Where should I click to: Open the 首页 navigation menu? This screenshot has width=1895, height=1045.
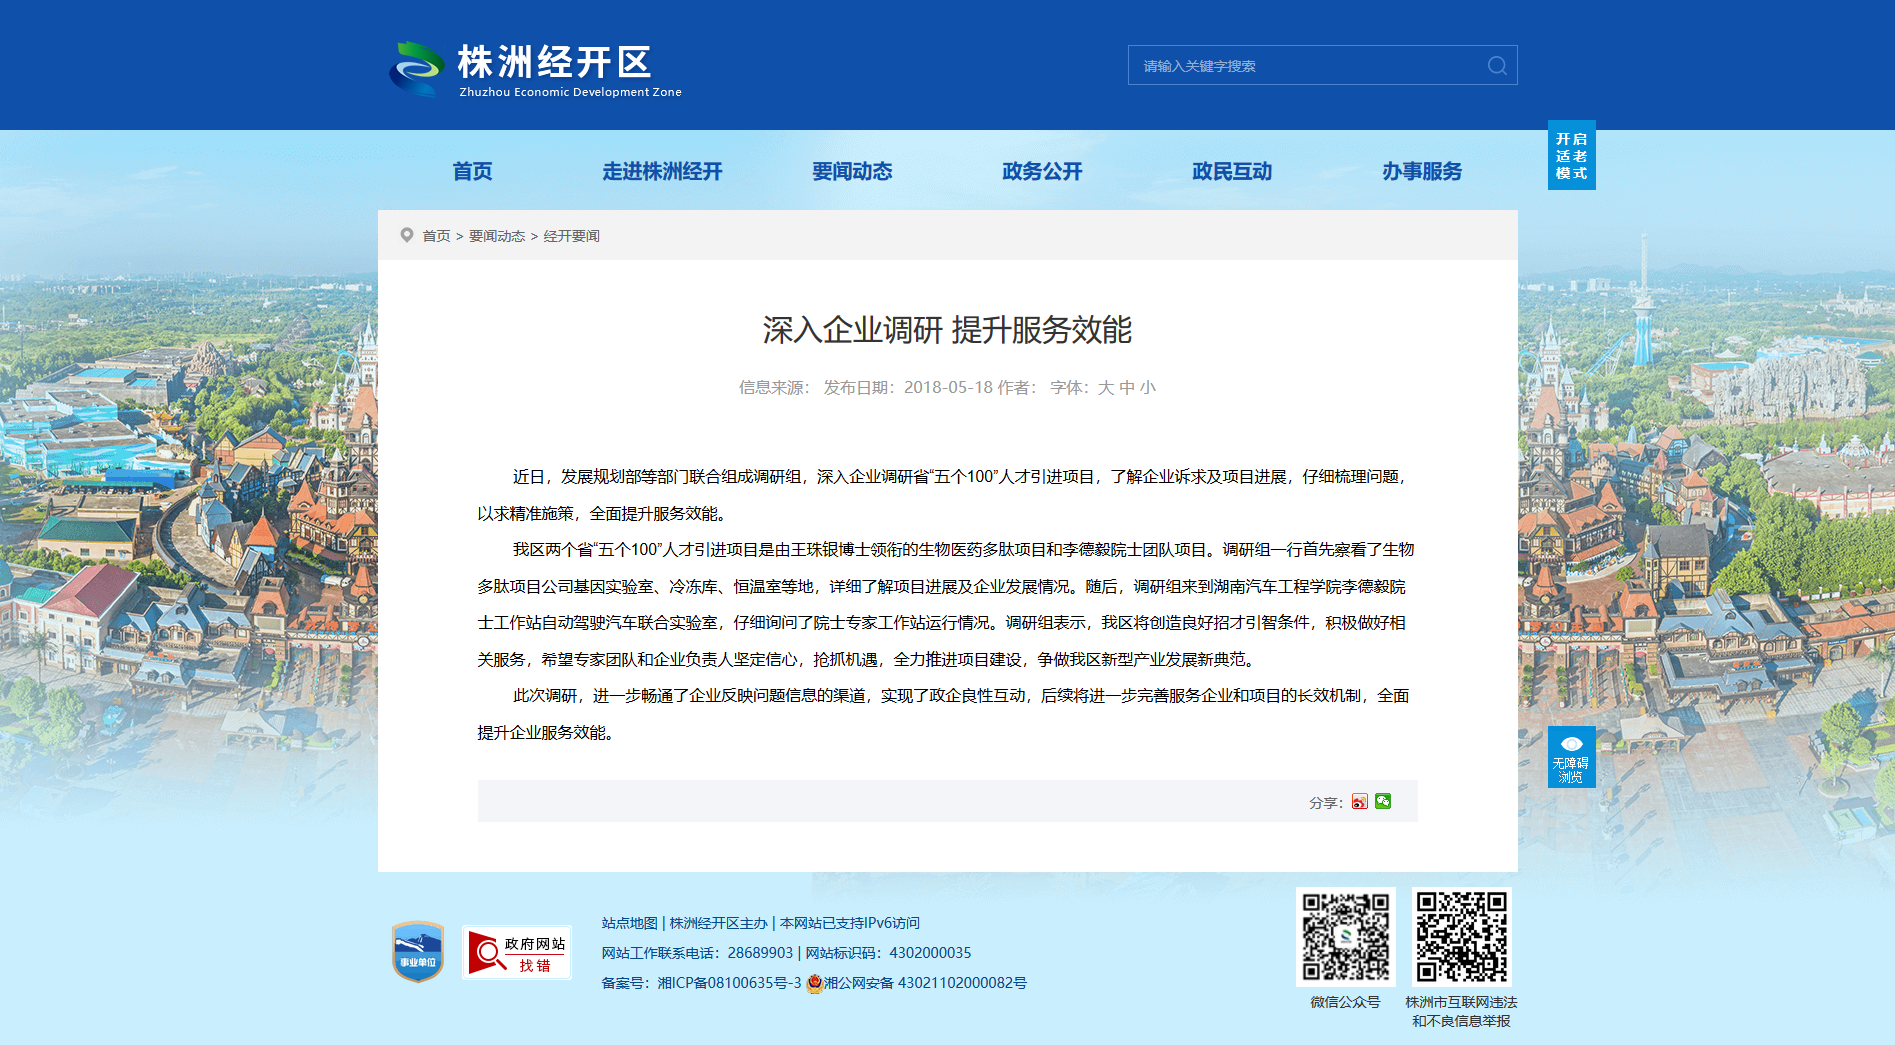point(472,171)
